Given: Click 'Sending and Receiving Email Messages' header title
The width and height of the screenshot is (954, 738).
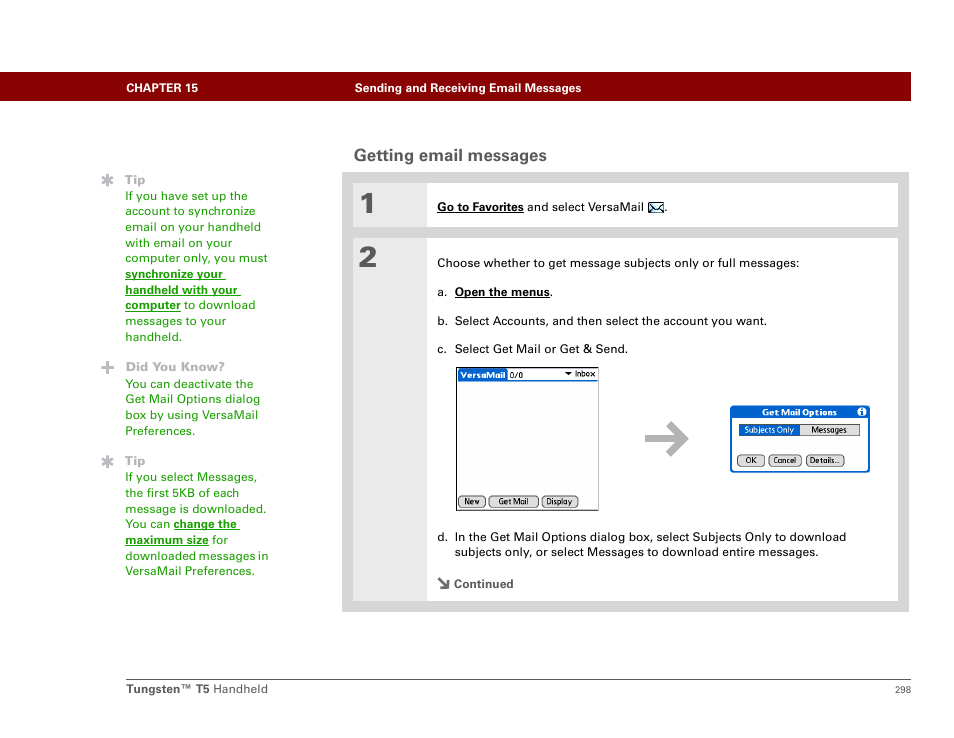Looking at the screenshot, I should tap(468, 88).
